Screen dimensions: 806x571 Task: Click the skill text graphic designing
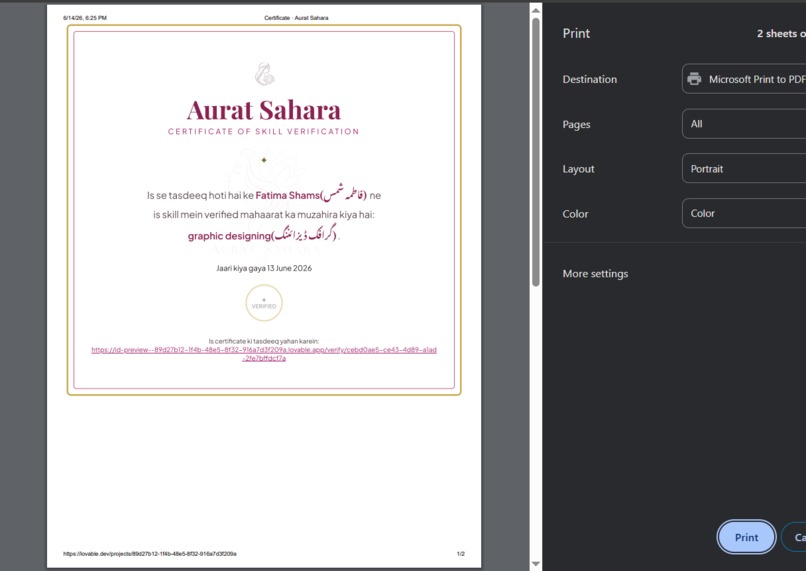pyautogui.click(x=229, y=236)
